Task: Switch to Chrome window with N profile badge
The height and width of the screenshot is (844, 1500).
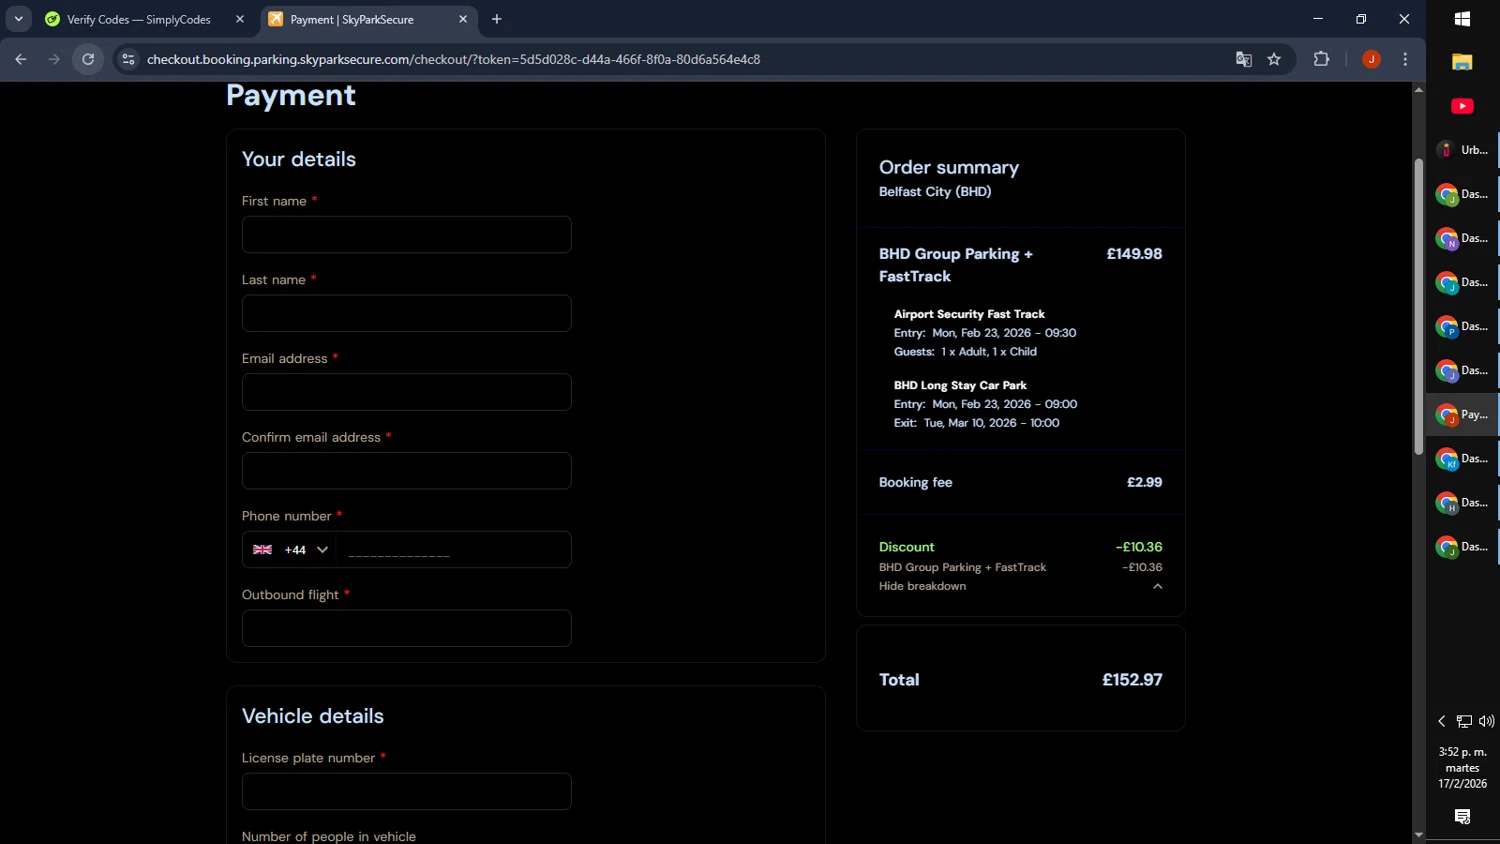Action: pos(1462,238)
